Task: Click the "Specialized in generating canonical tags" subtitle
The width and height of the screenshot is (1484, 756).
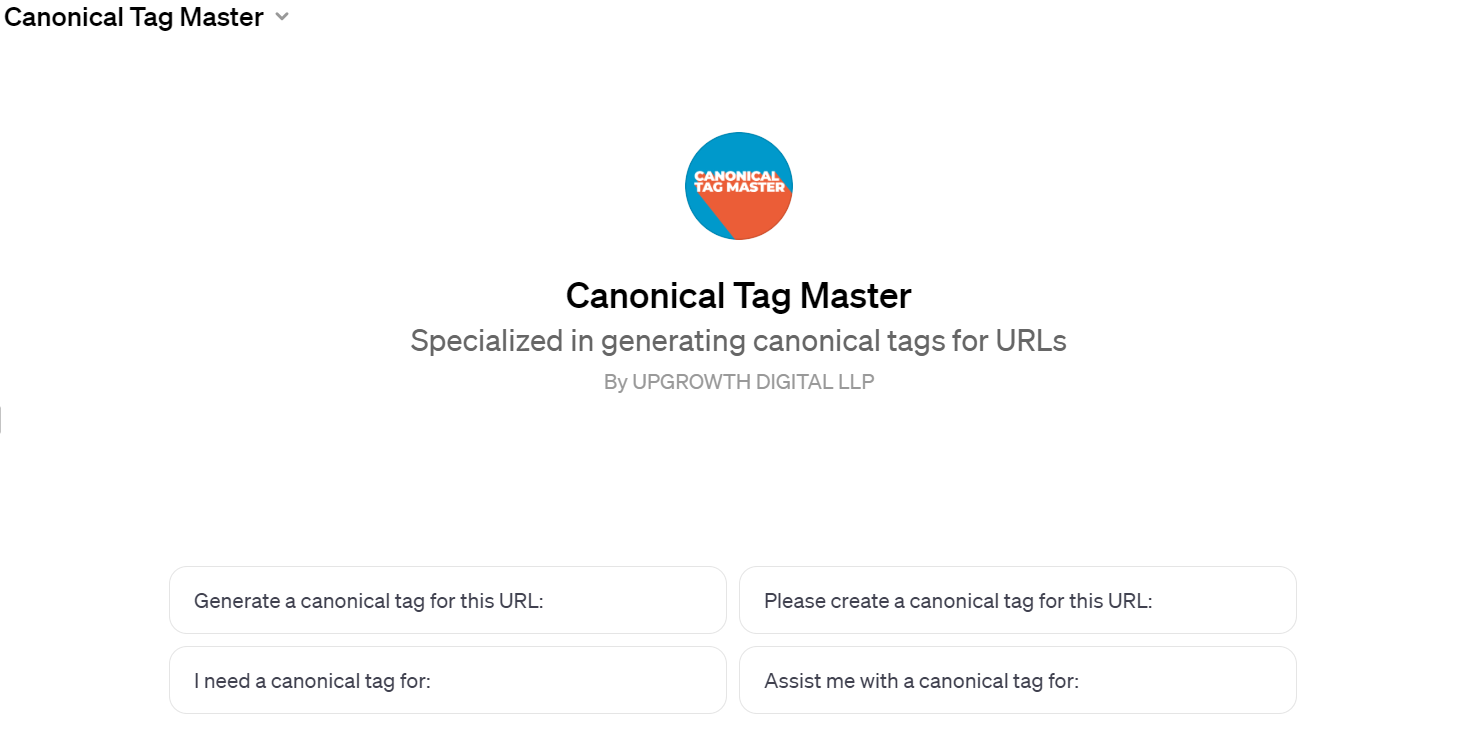Action: pos(739,341)
